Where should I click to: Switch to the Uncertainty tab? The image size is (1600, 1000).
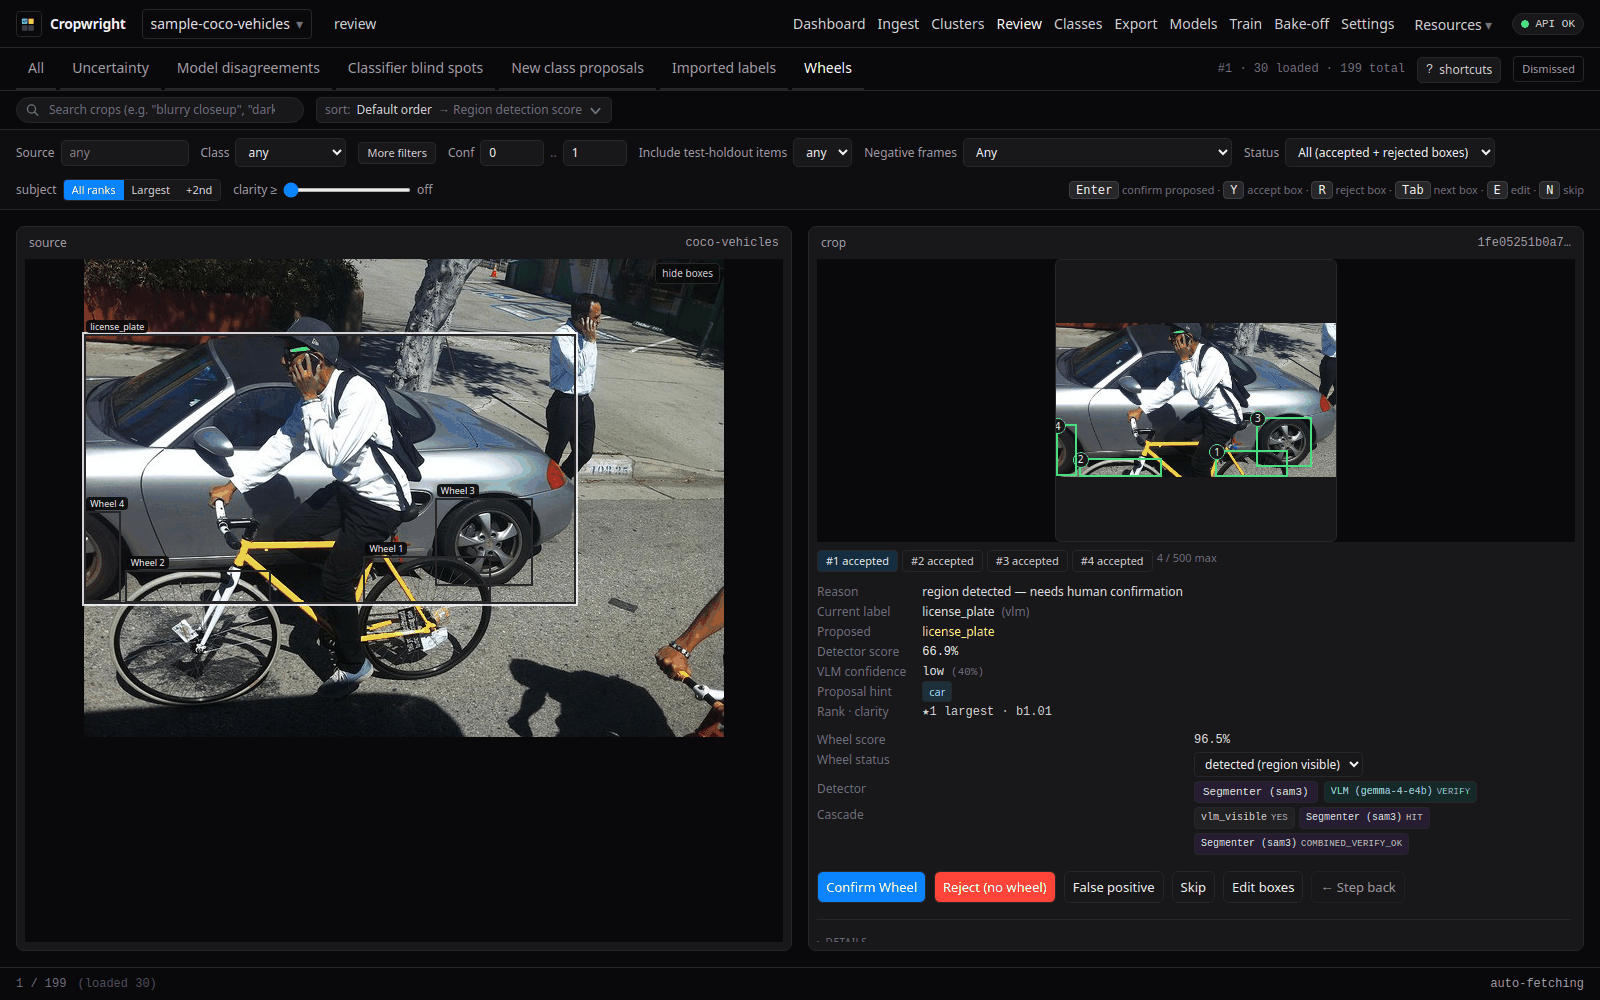(x=110, y=68)
